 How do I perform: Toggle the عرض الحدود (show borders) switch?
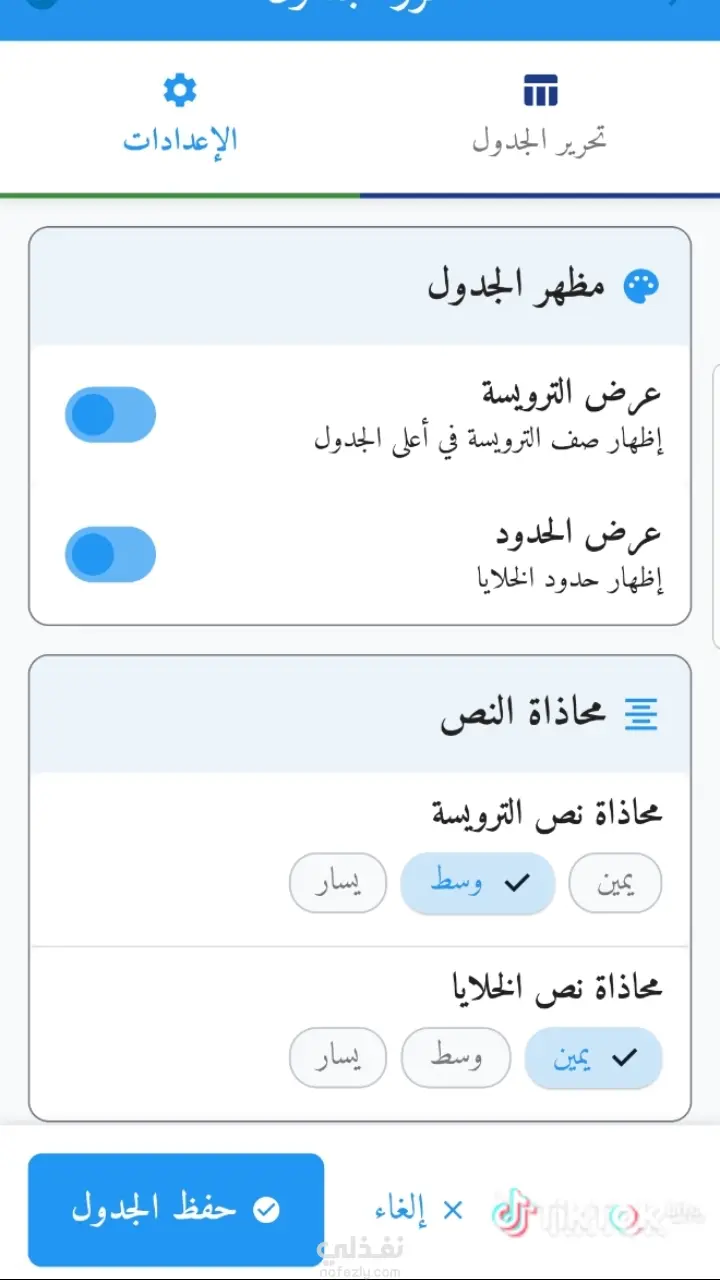point(110,554)
